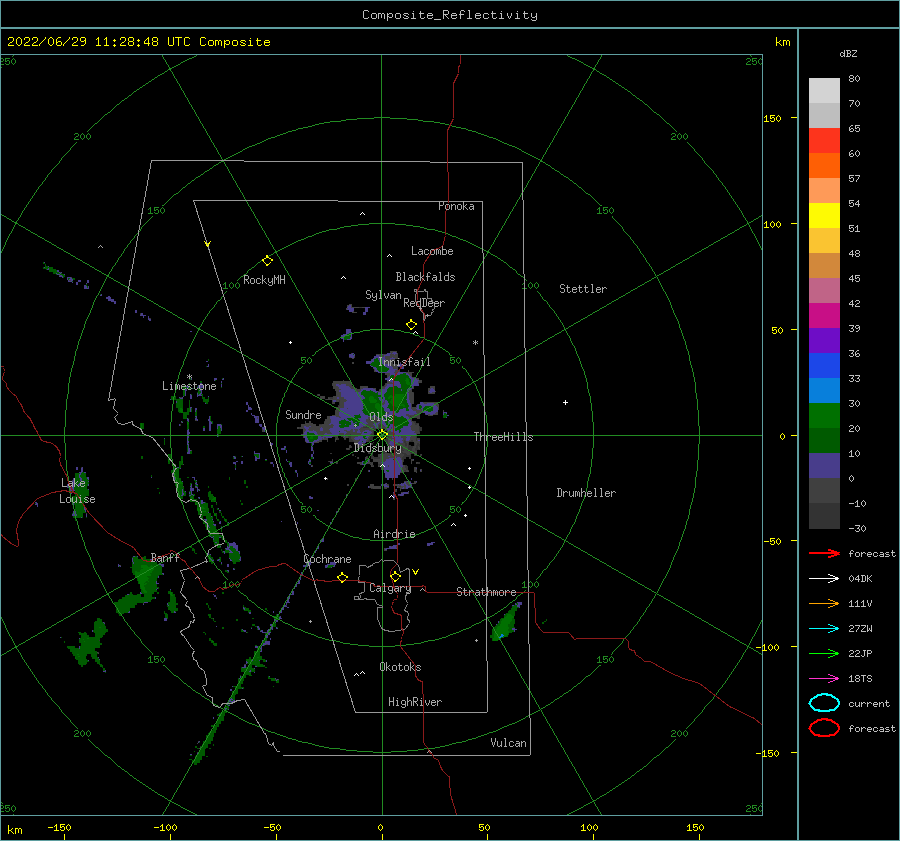The width and height of the screenshot is (900, 841).
Task: Pick the pink 42-45 dBZ swatch
Action: pyautogui.click(x=824, y=290)
